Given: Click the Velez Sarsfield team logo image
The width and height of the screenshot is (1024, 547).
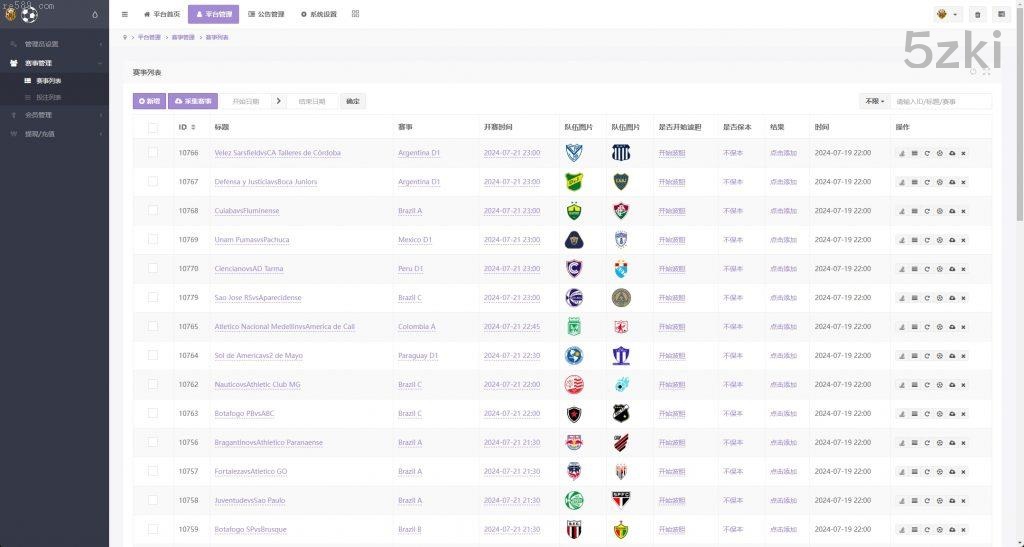Looking at the screenshot, I should tap(574, 153).
